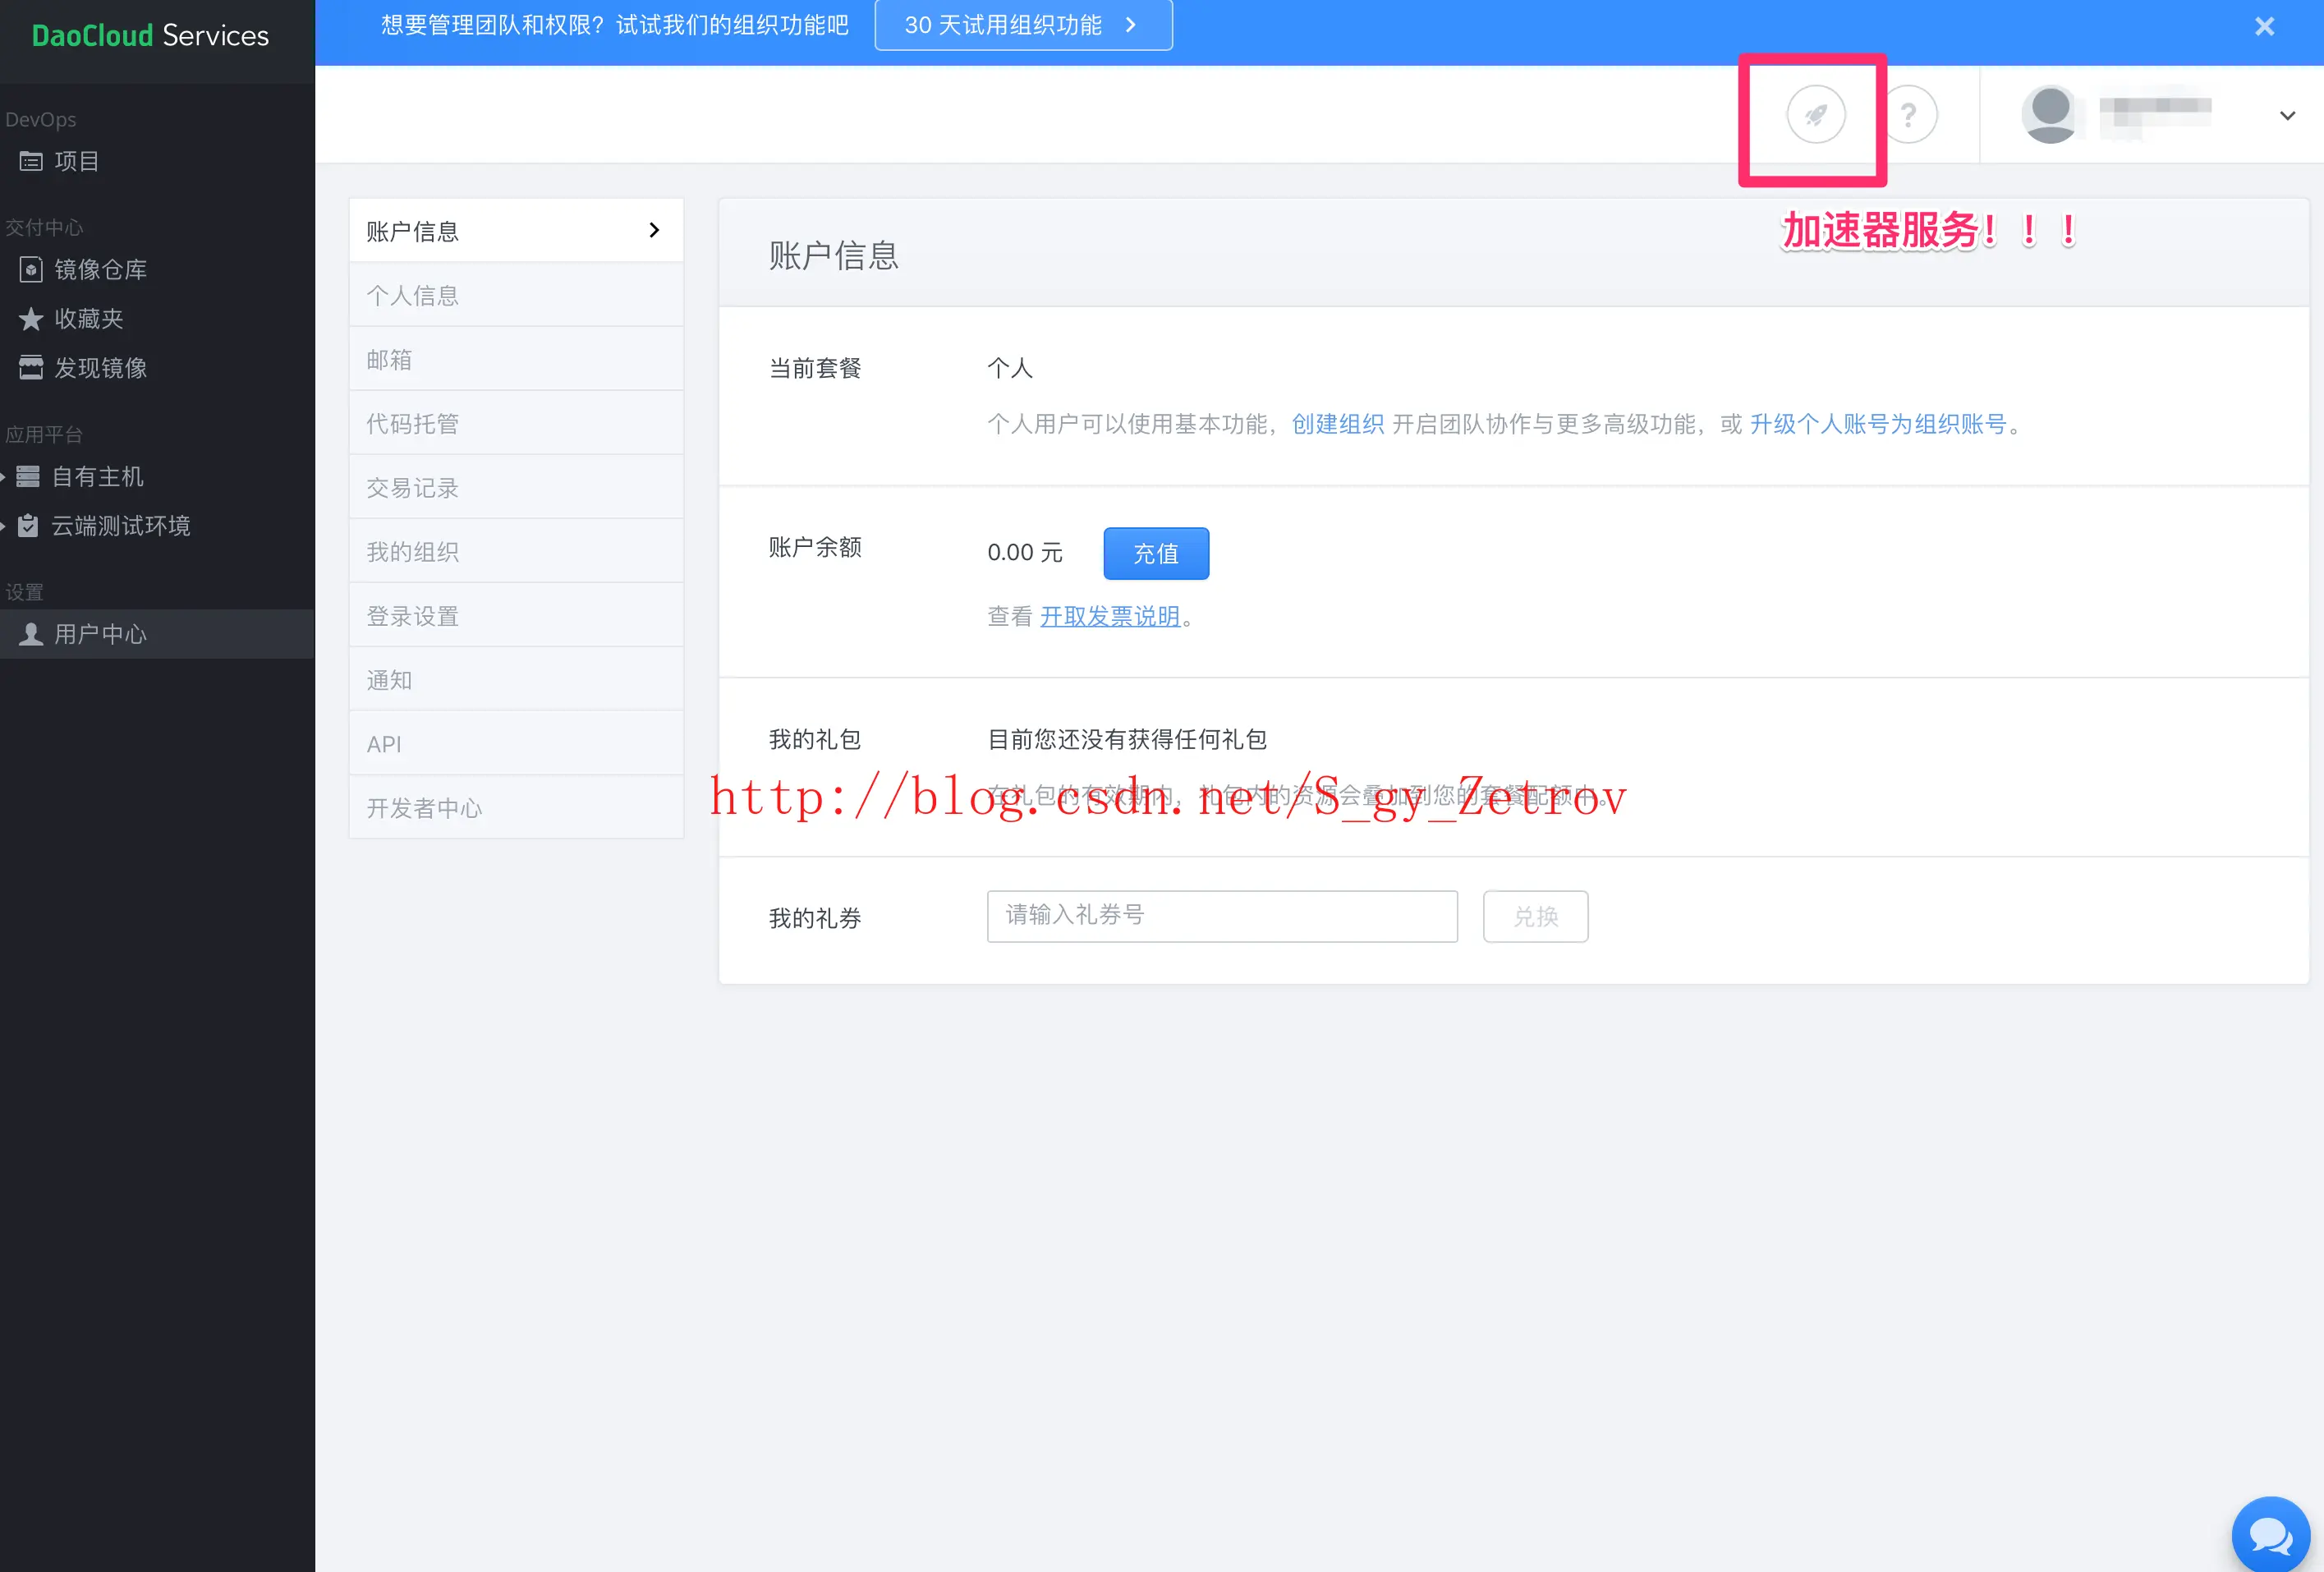
Task: Focus the 请输入礼券号 coupon field
Action: (x=1221, y=915)
